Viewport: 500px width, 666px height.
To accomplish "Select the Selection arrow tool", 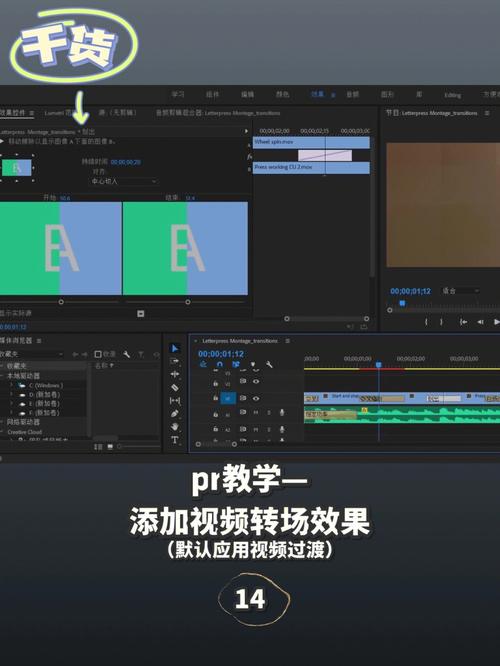I will pyautogui.click(x=175, y=348).
